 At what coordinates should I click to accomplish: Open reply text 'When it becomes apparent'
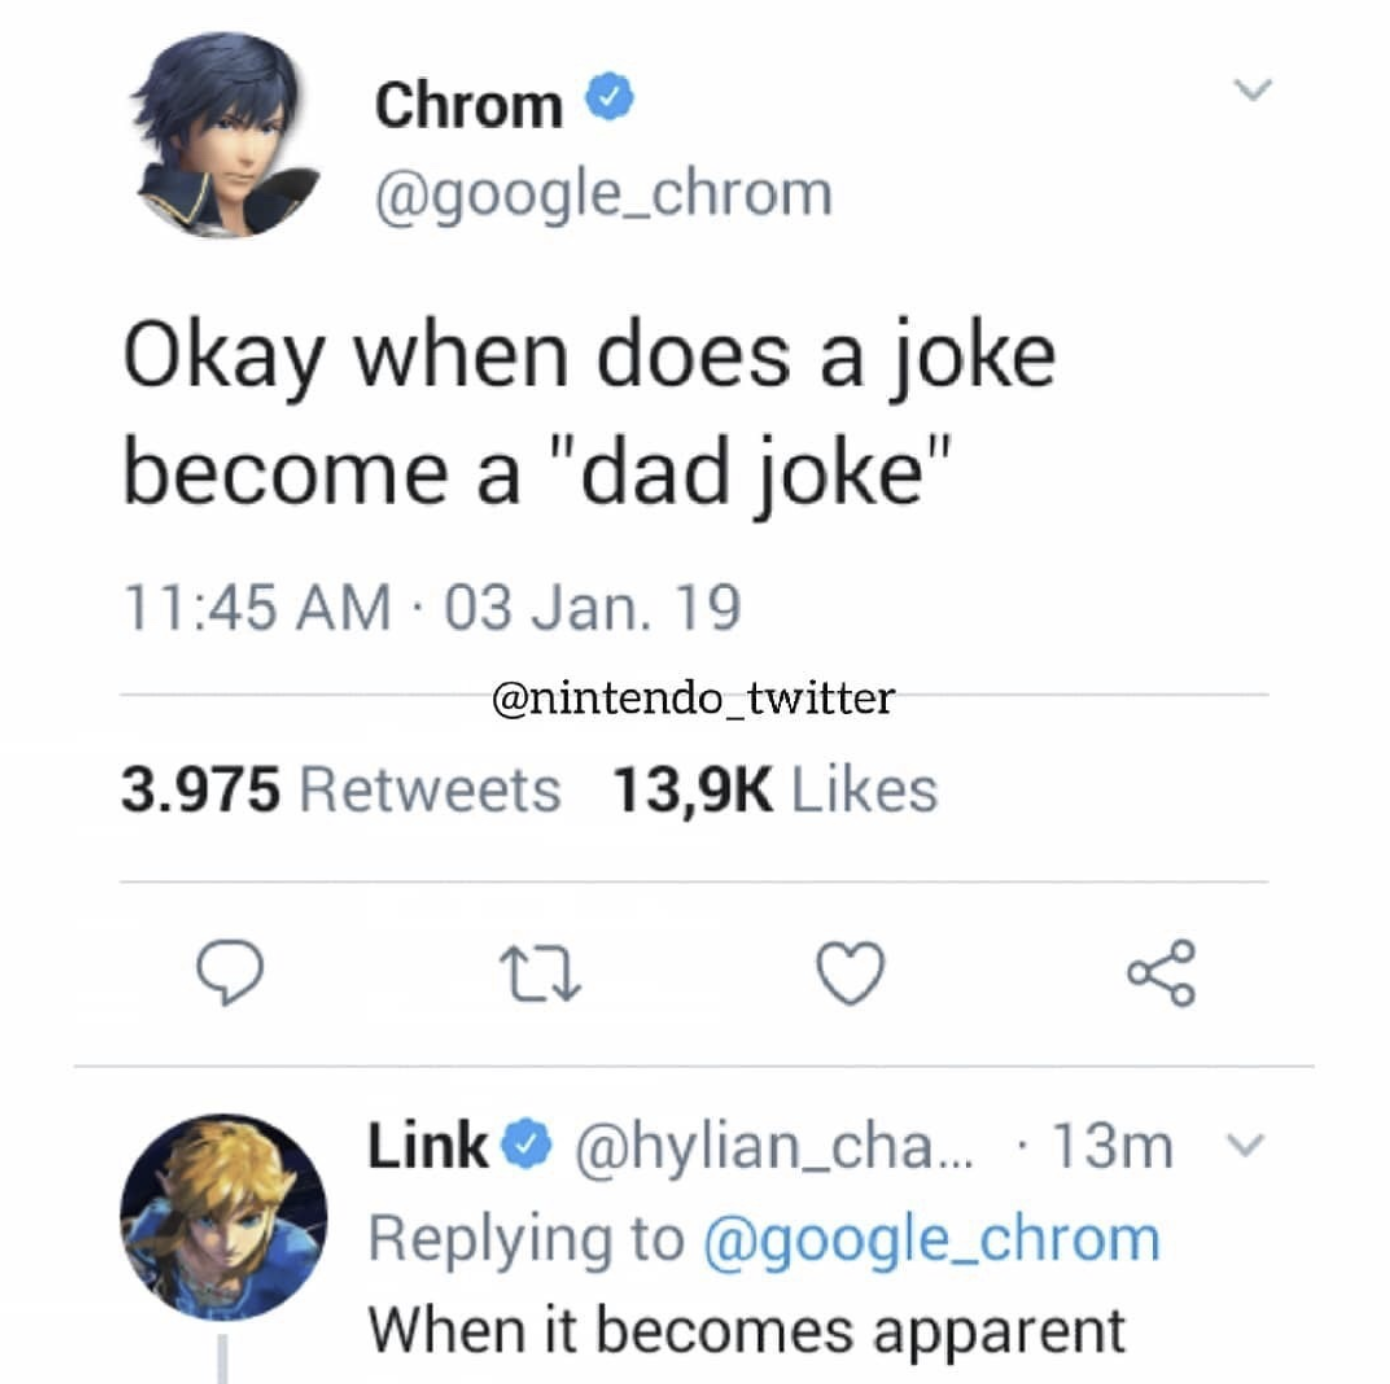746,1330
